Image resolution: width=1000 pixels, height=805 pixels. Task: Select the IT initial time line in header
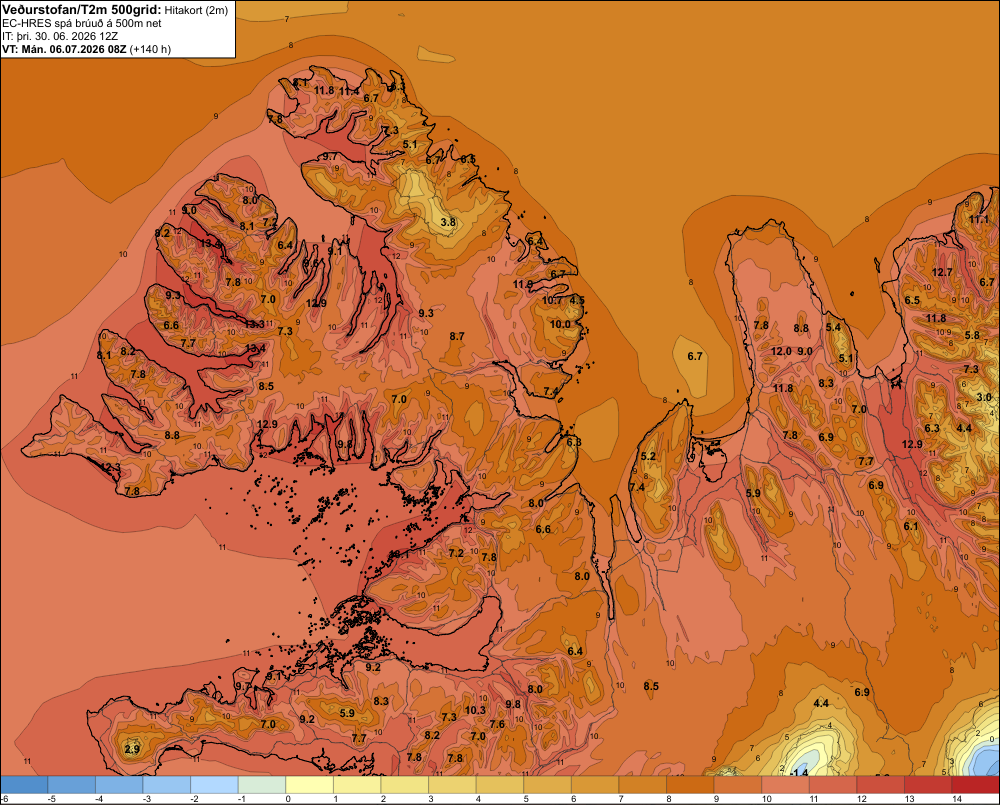pos(70,36)
